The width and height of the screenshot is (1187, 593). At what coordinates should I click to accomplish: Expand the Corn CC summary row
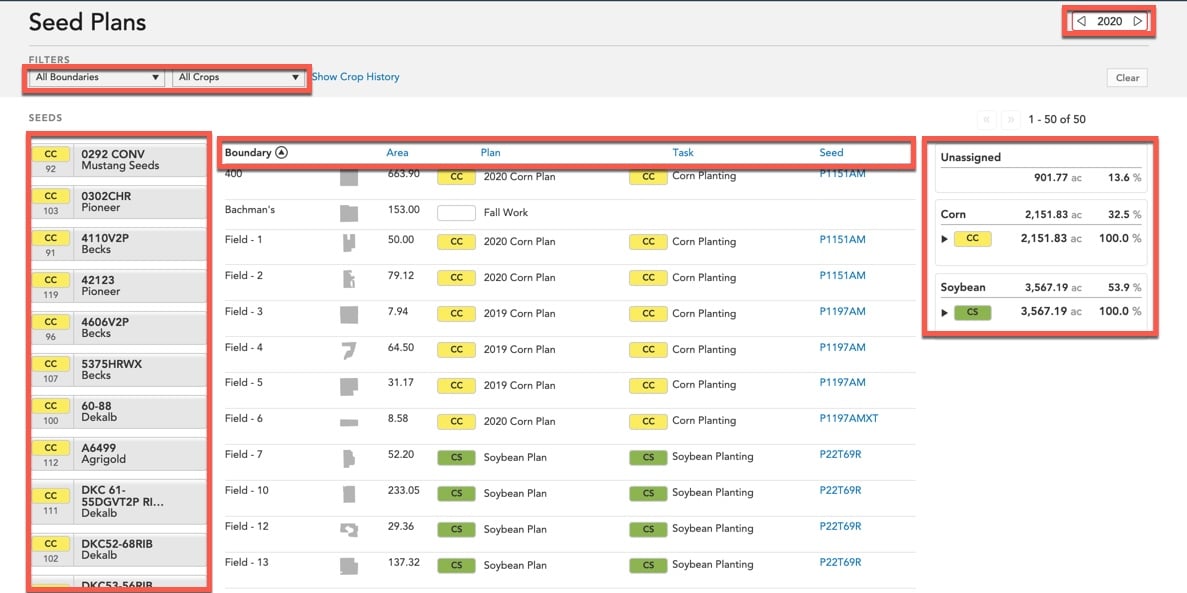pos(946,239)
